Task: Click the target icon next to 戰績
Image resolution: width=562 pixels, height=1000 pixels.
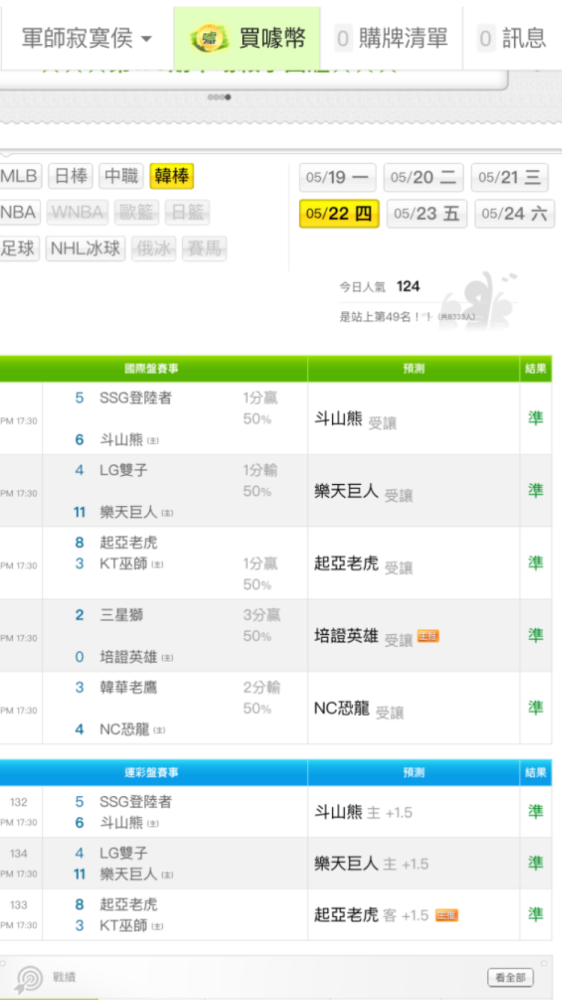Action: [29, 978]
